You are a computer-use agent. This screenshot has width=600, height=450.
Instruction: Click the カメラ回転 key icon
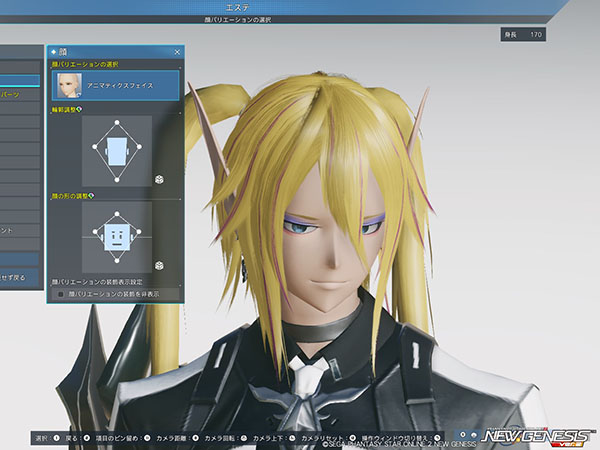tap(243, 438)
